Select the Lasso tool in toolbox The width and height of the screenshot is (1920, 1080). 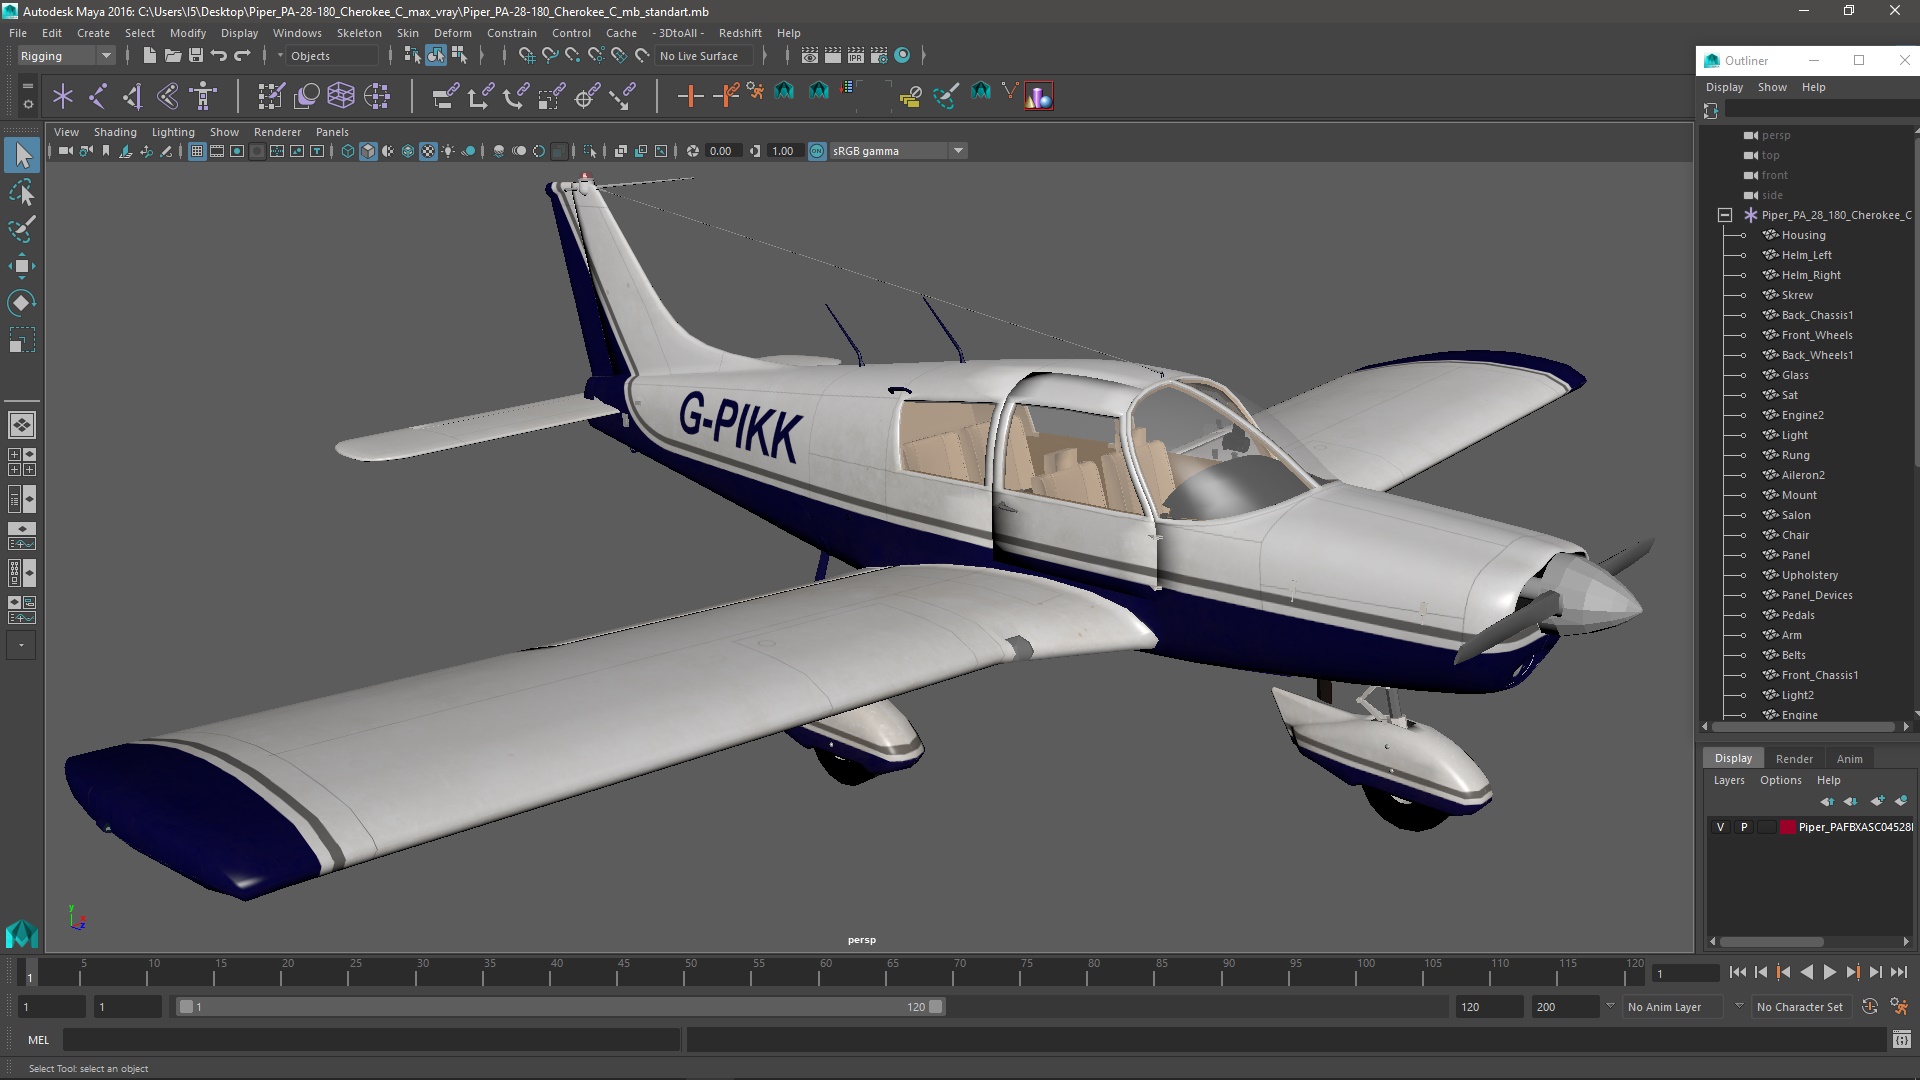(x=22, y=192)
